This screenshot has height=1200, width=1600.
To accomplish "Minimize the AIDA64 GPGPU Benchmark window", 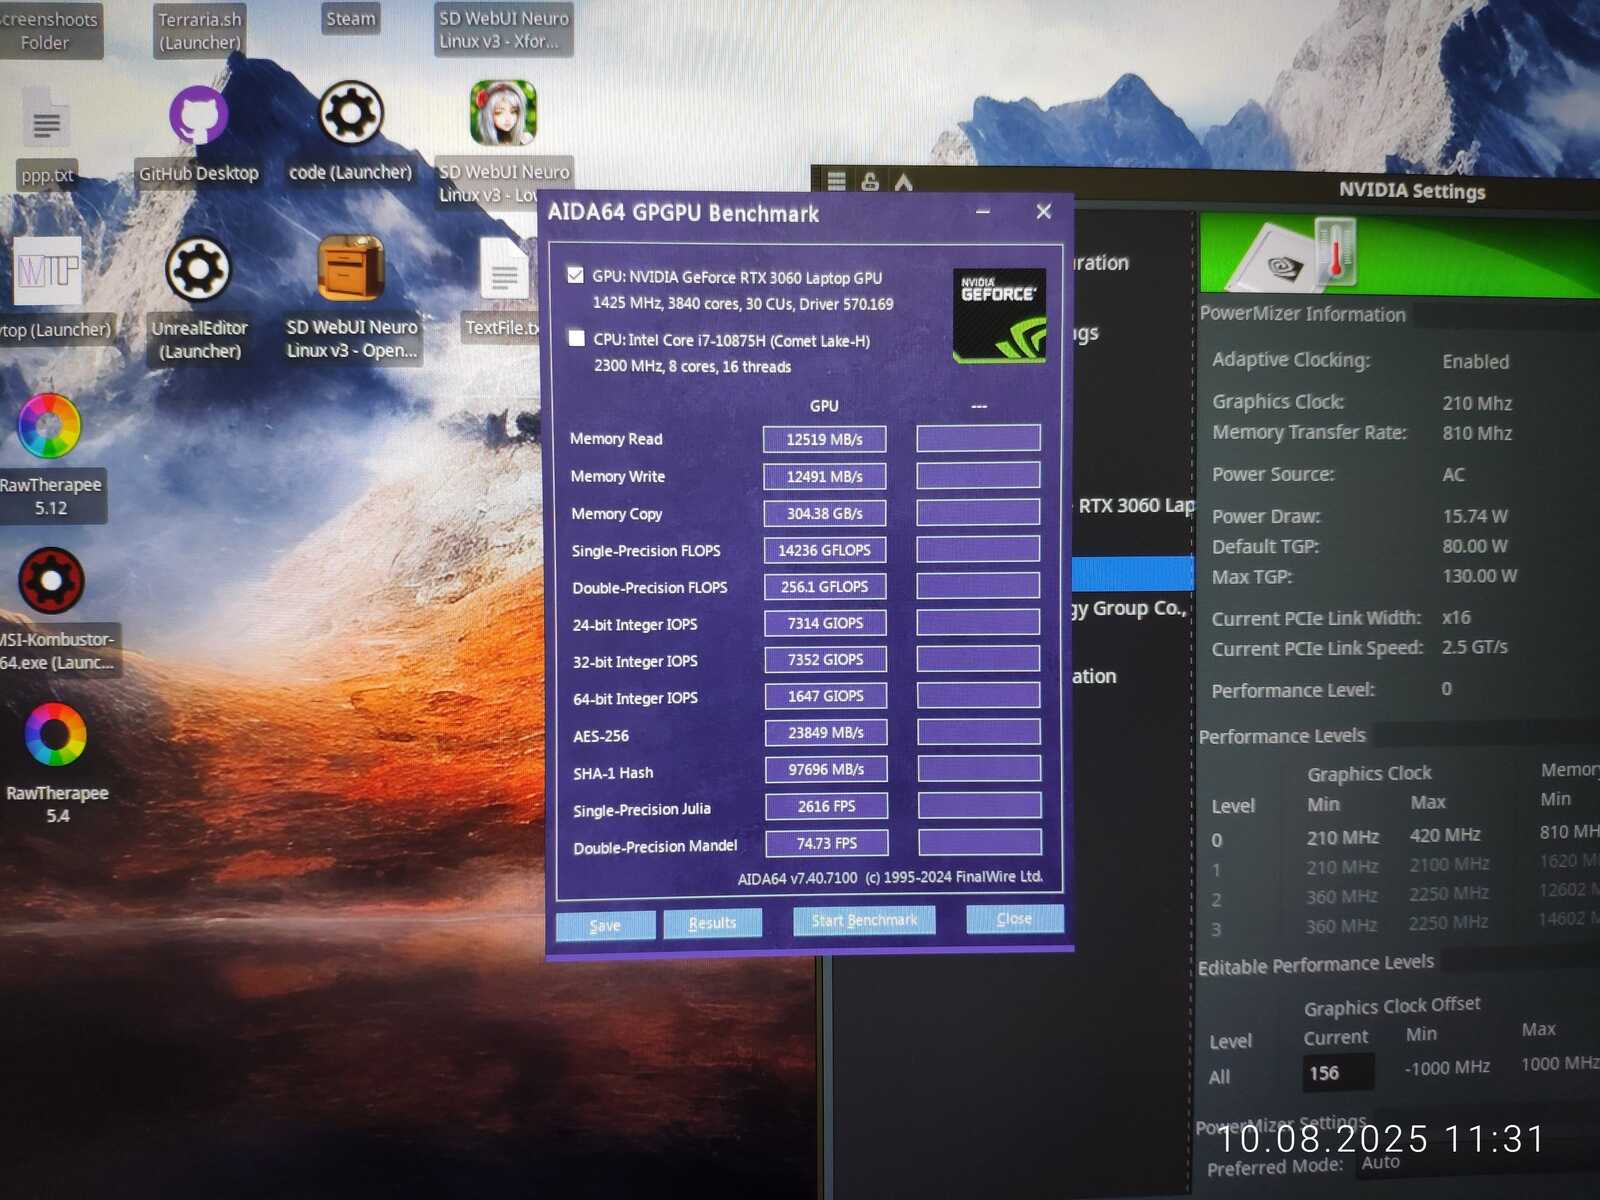I will coord(983,211).
